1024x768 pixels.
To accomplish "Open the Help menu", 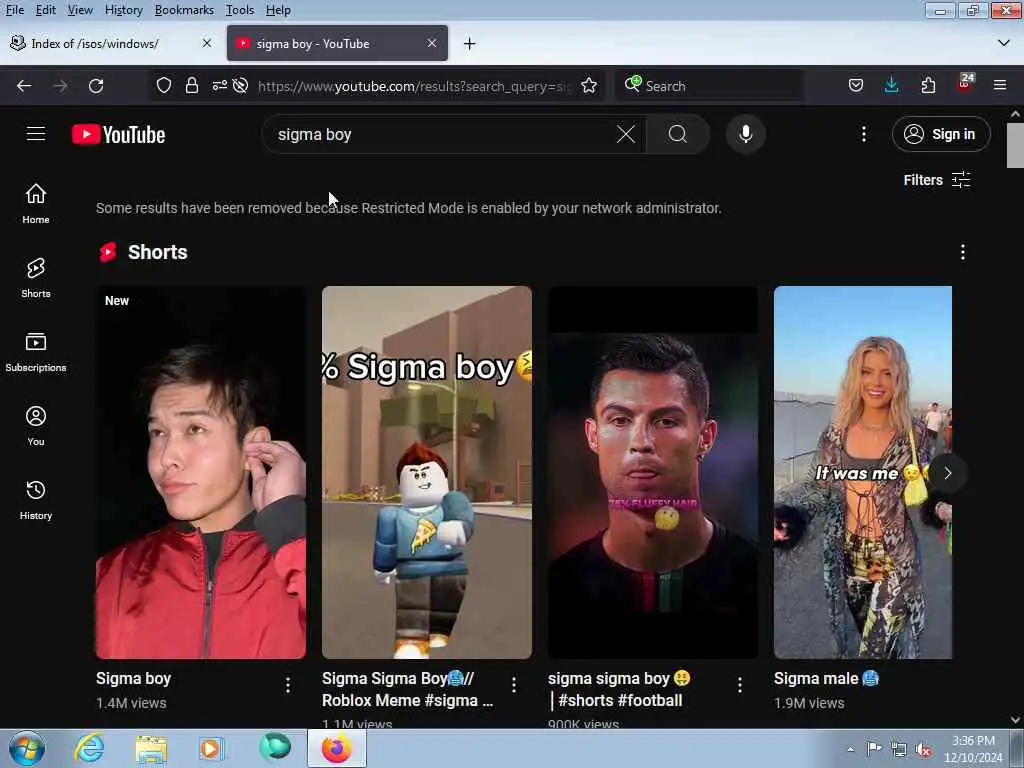I will pos(278,10).
